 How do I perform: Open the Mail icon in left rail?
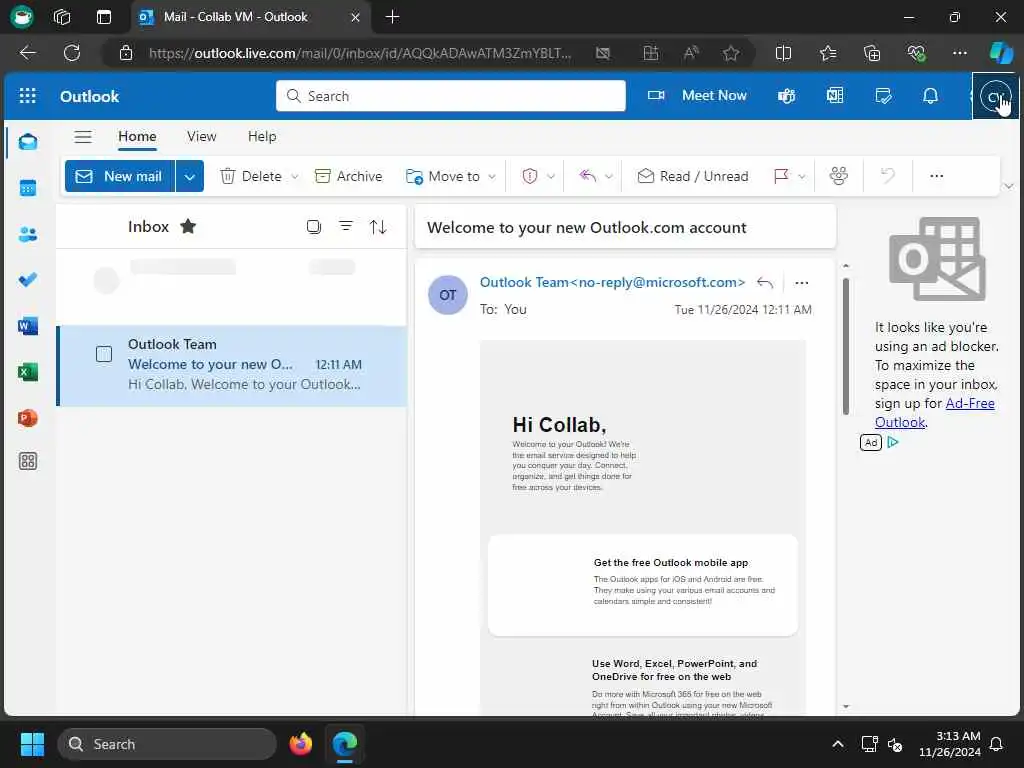tap(28, 142)
